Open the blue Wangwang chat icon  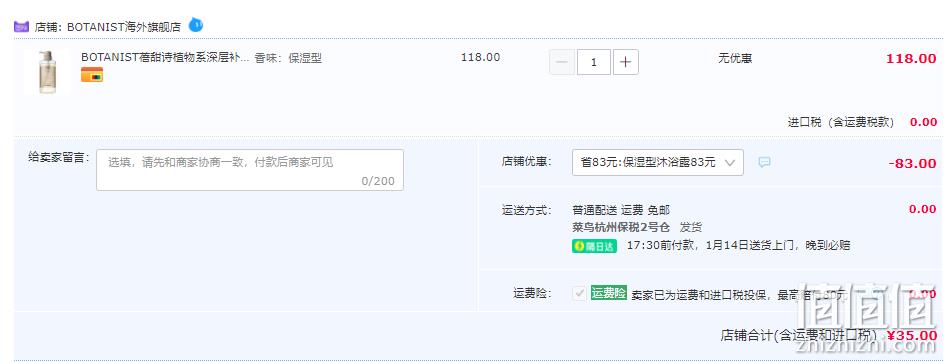click(x=196, y=25)
